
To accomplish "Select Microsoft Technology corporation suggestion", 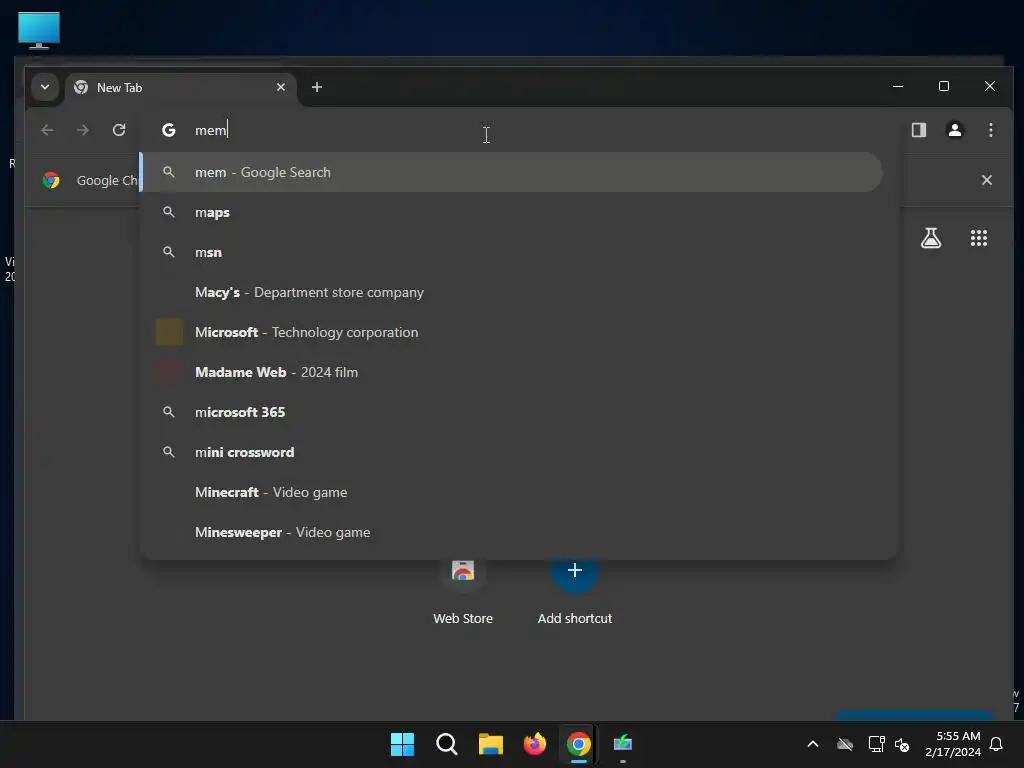I will tap(513, 332).
